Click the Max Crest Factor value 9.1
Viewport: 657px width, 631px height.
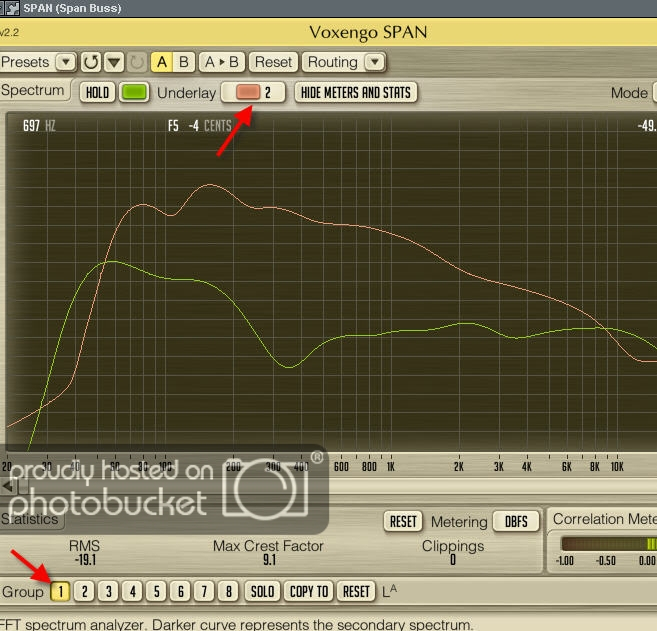point(269,560)
